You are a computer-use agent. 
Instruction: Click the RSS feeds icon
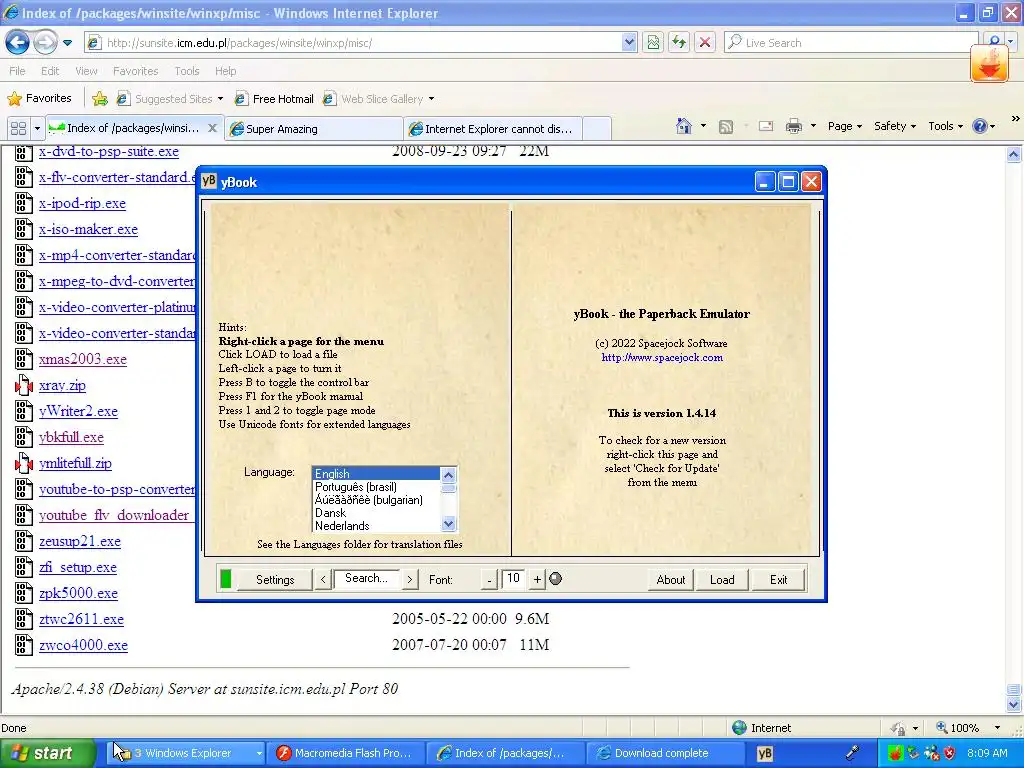point(726,127)
